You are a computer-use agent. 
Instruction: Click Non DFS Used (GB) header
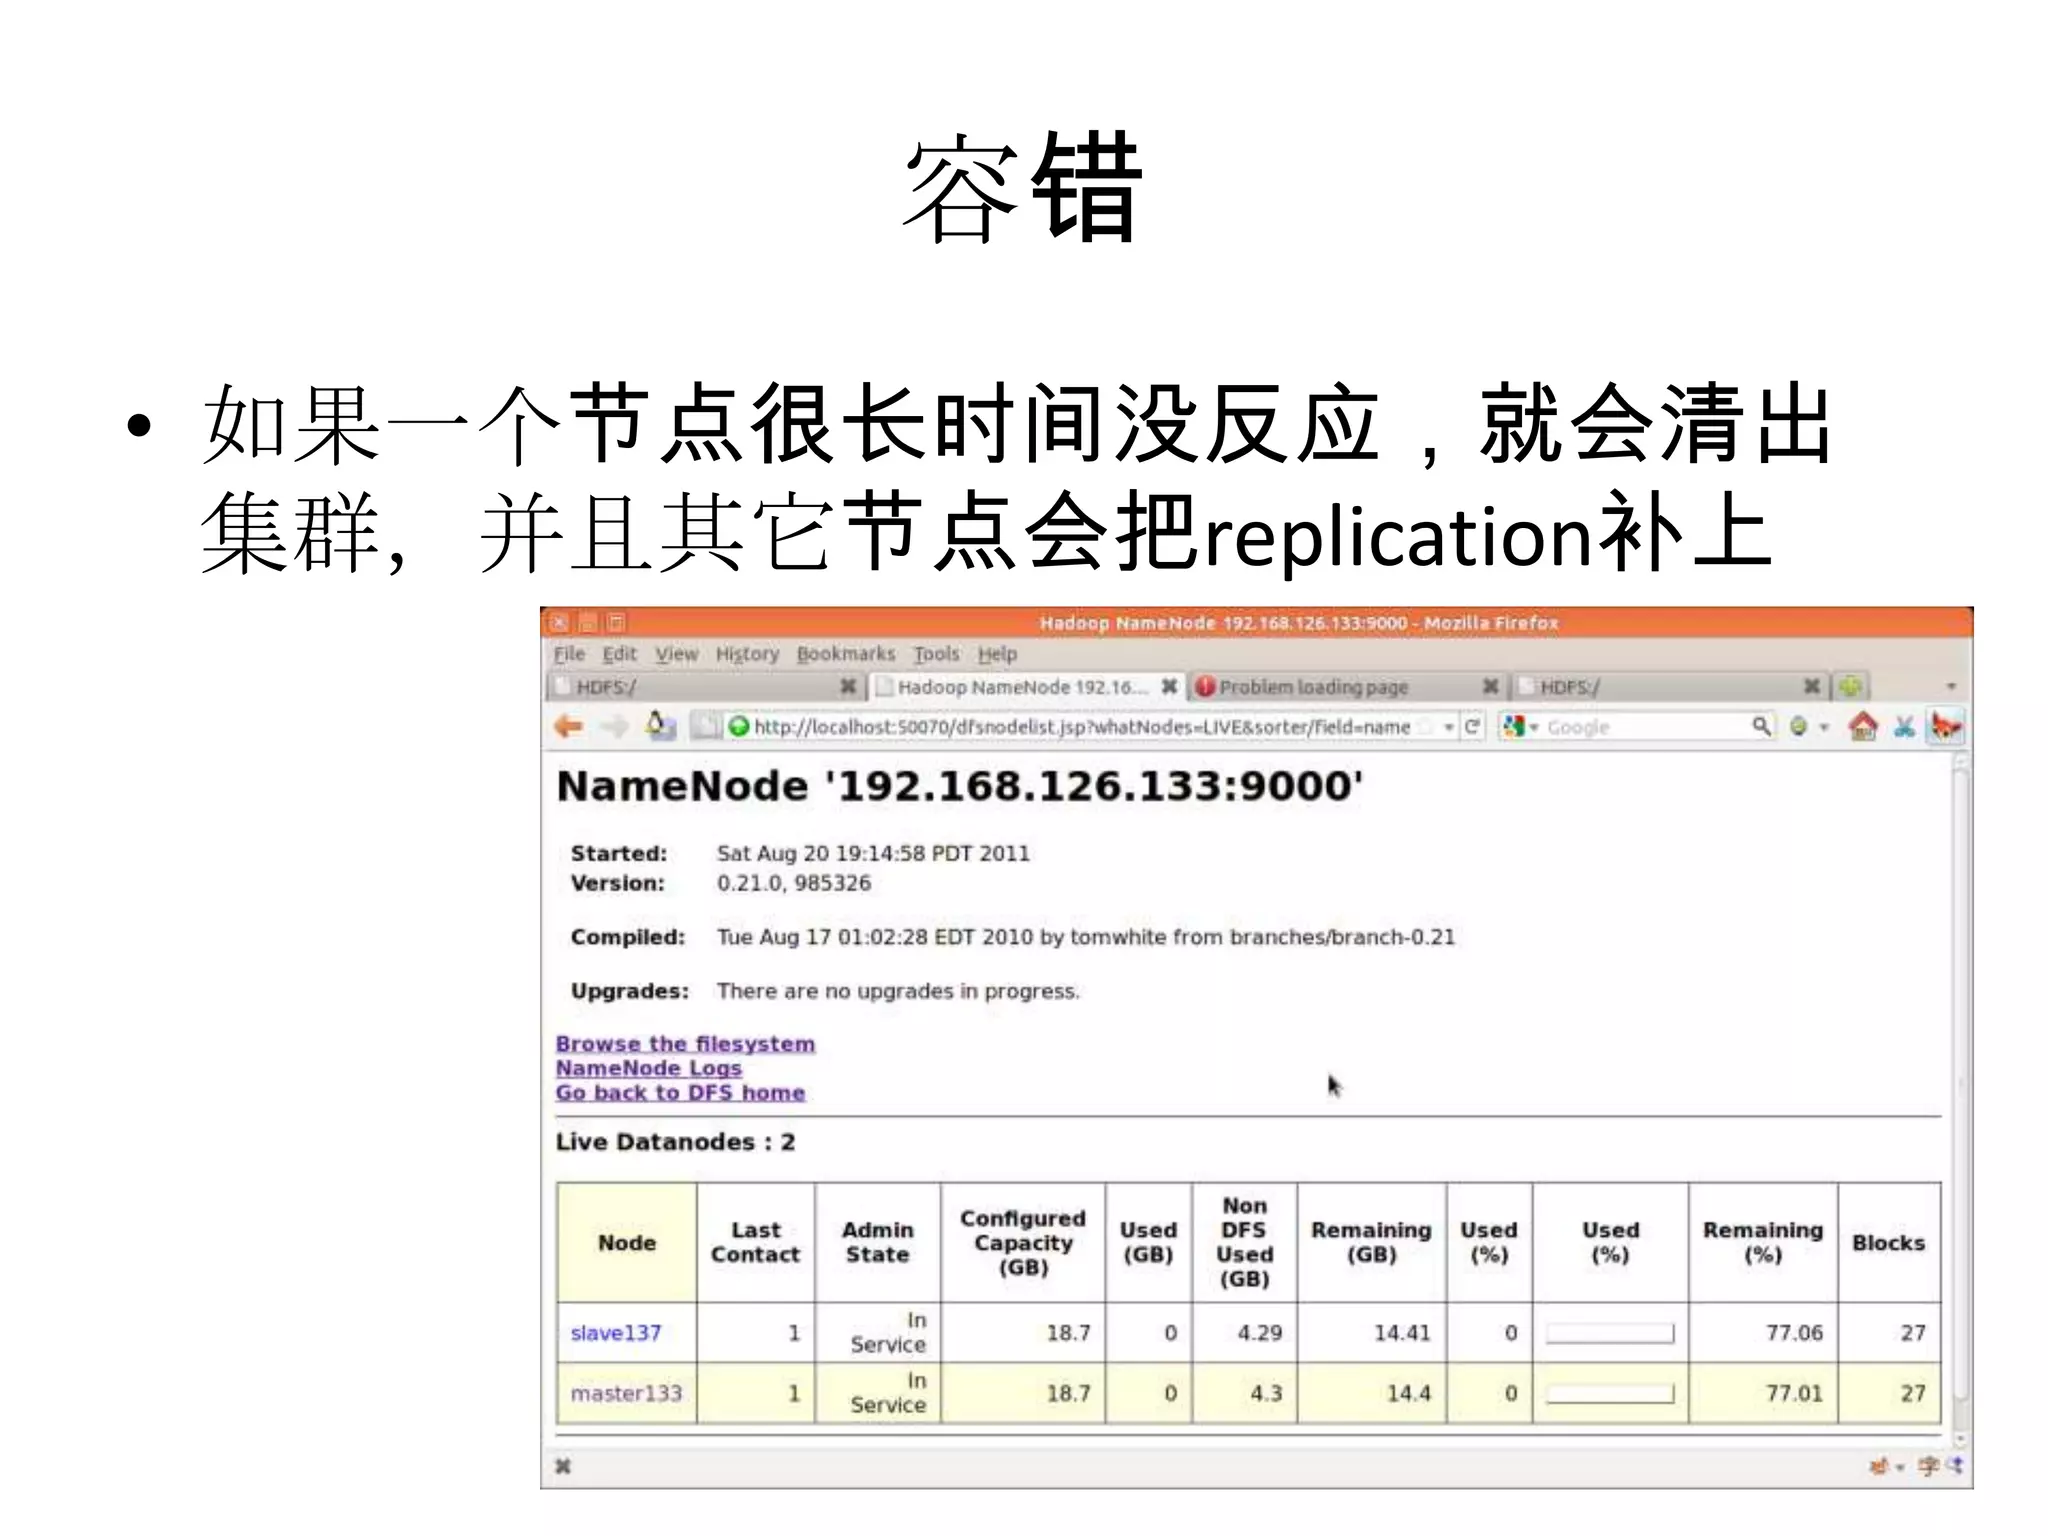[x=1245, y=1242]
